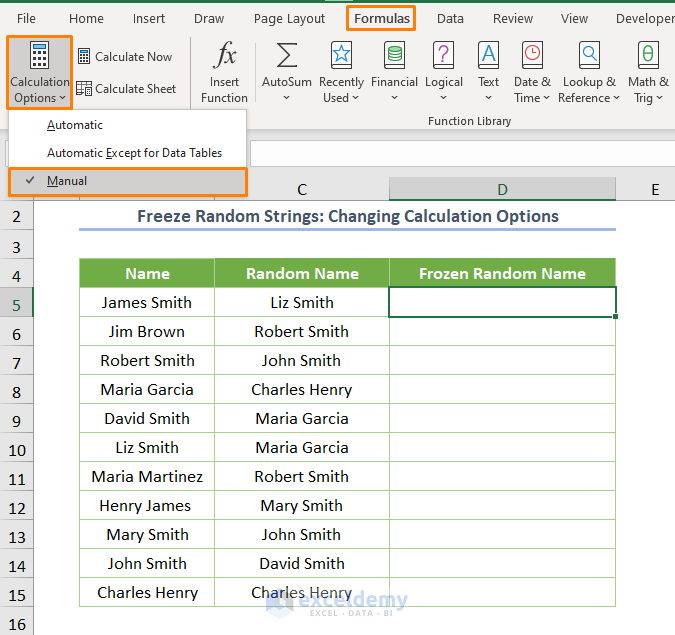Open the File tab
This screenshot has height=635, width=675.
26,19
